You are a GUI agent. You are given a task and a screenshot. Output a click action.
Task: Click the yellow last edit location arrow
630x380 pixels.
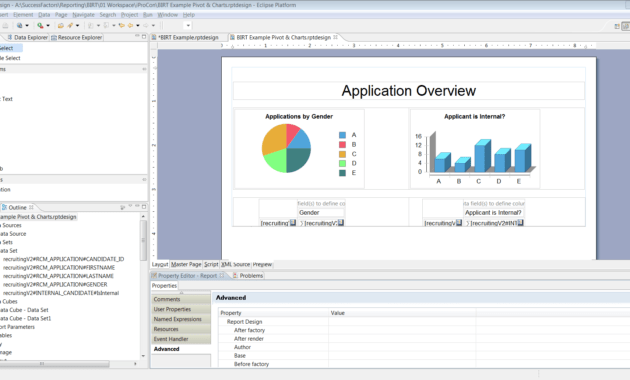point(121,25)
